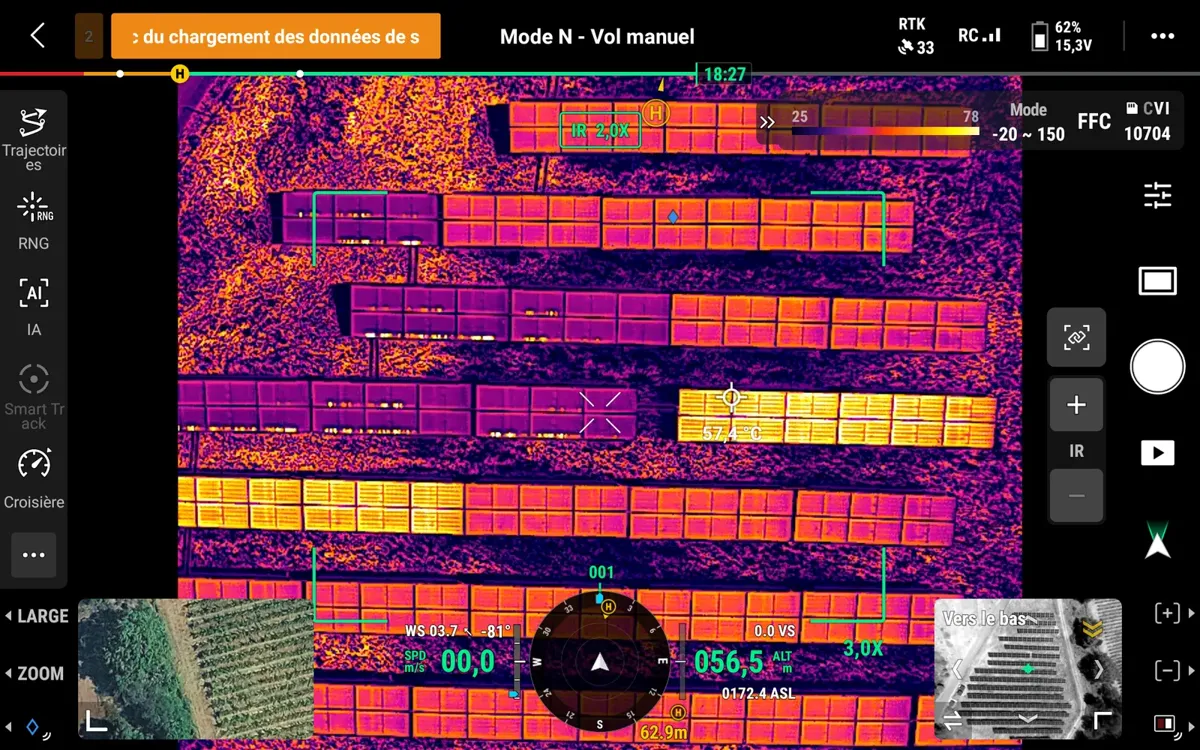Open camera parameter sliders settings
Viewport: 1200px width, 750px height.
click(x=1157, y=195)
